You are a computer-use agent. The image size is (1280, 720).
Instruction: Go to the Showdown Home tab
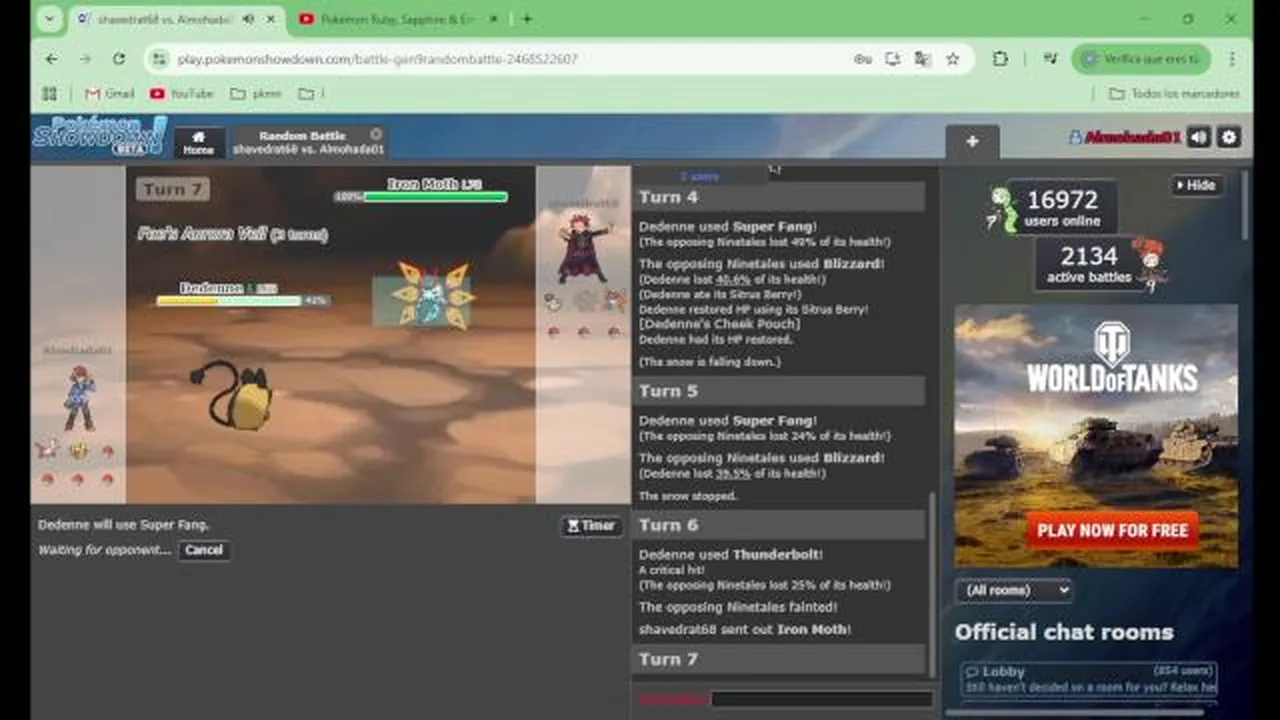pos(198,142)
